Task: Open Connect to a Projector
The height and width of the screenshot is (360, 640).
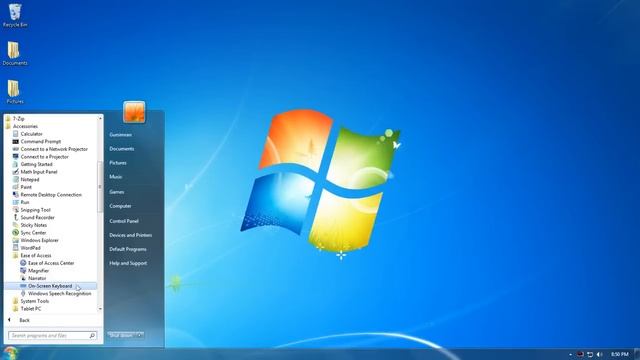Action: click(x=40, y=157)
